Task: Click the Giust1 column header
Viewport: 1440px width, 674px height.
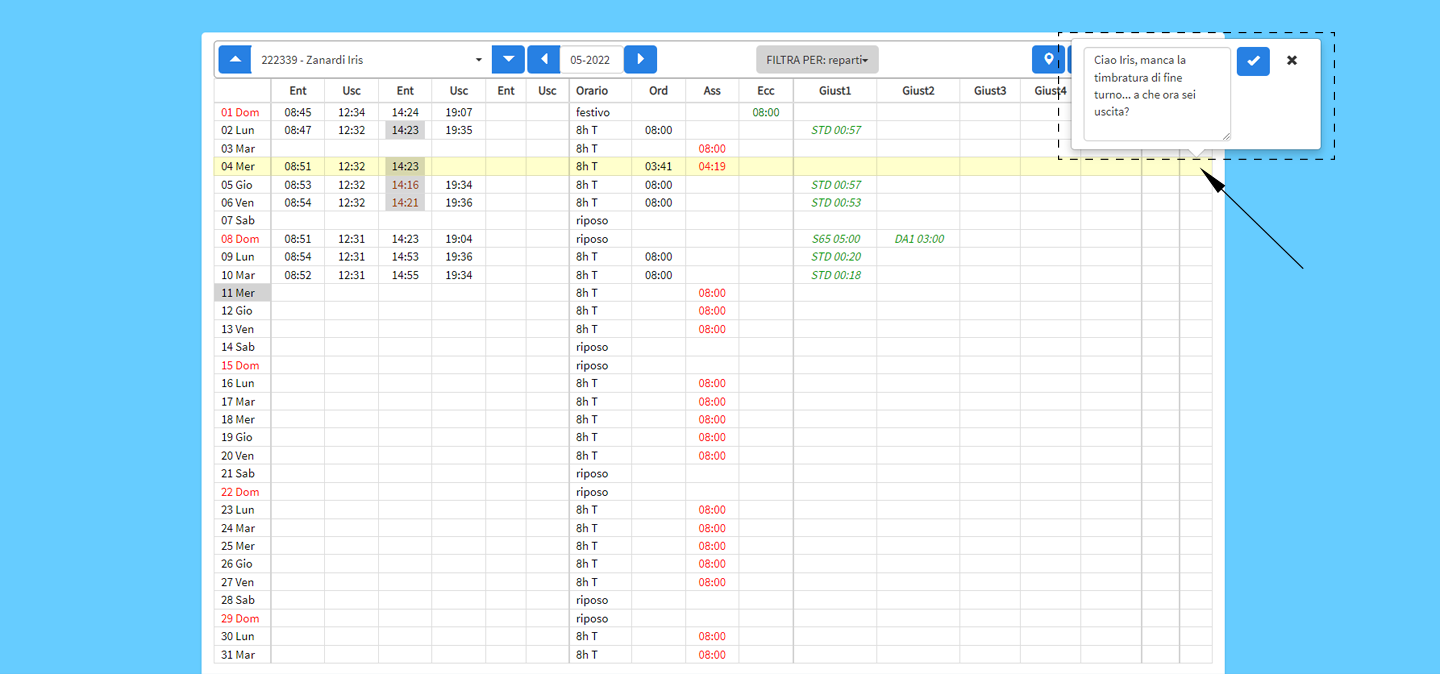Action: (x=834, y=91)
